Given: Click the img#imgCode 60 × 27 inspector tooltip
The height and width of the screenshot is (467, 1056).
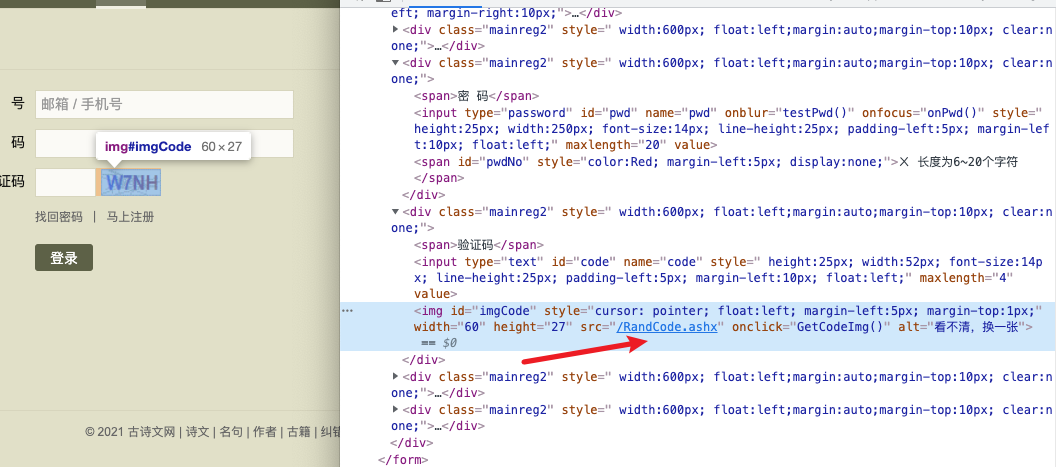Looking at the screenshot, I should point(173,146).
